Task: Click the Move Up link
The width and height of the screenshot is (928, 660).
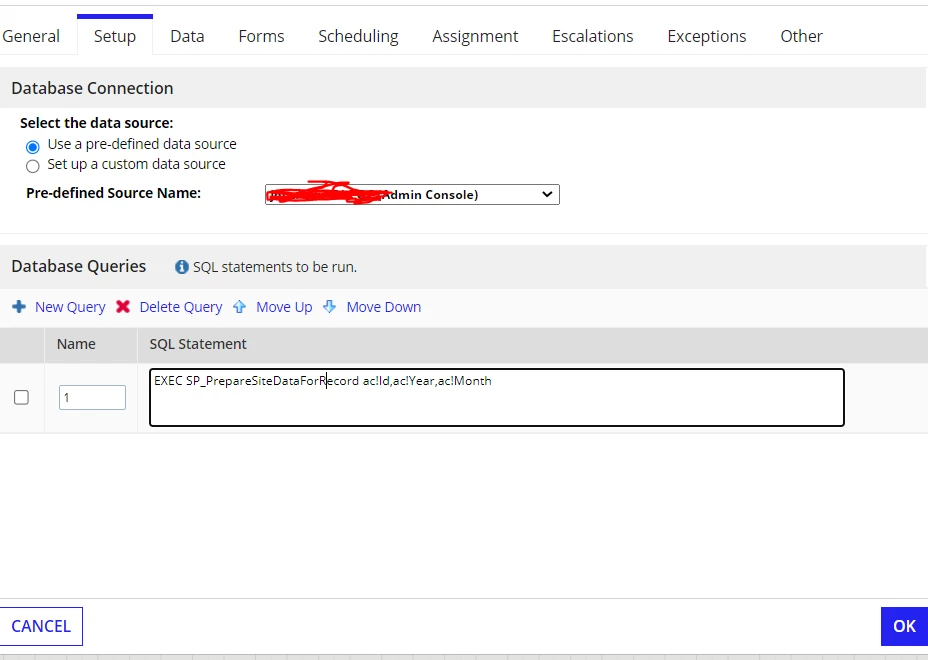Action: tap(284, 307)
